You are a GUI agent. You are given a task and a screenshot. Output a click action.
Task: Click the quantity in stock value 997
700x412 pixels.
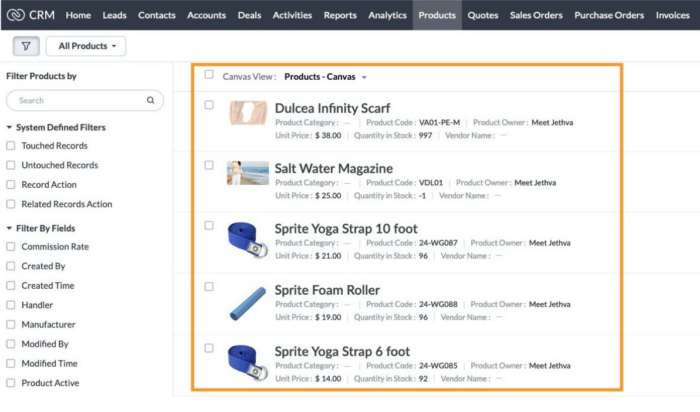coord(425,136)
